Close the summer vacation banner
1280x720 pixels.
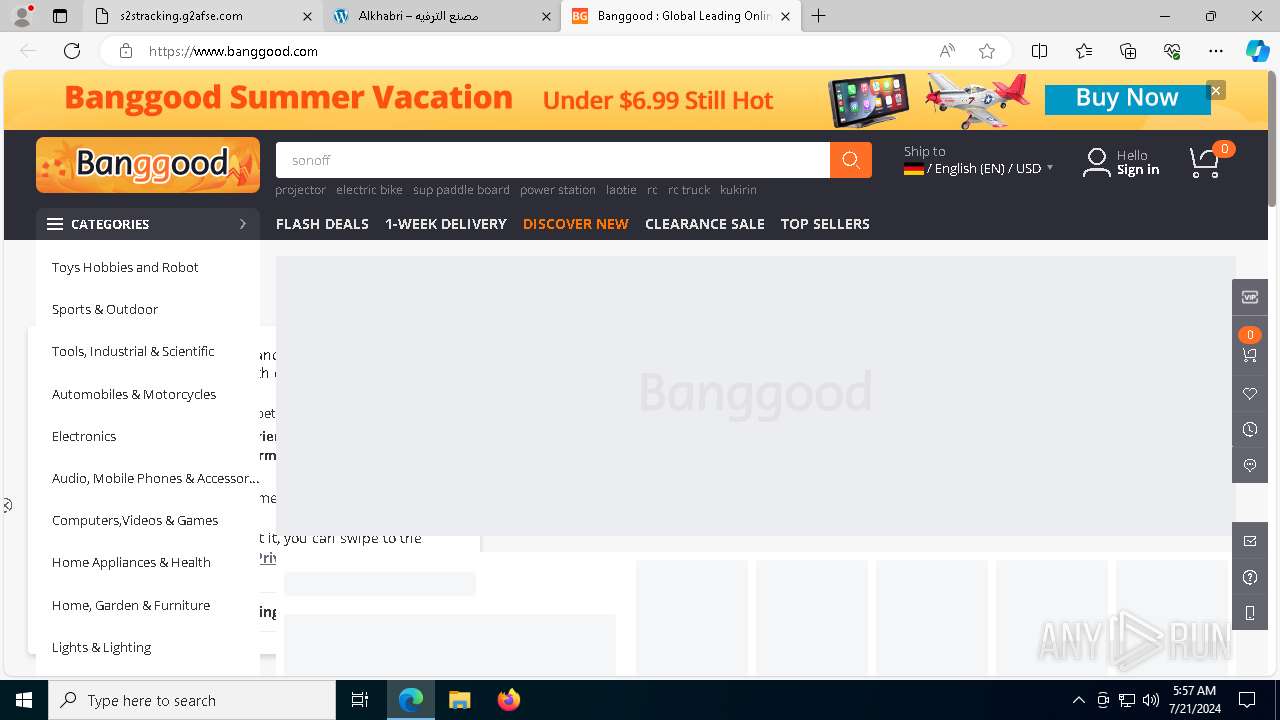point(1216,90)
